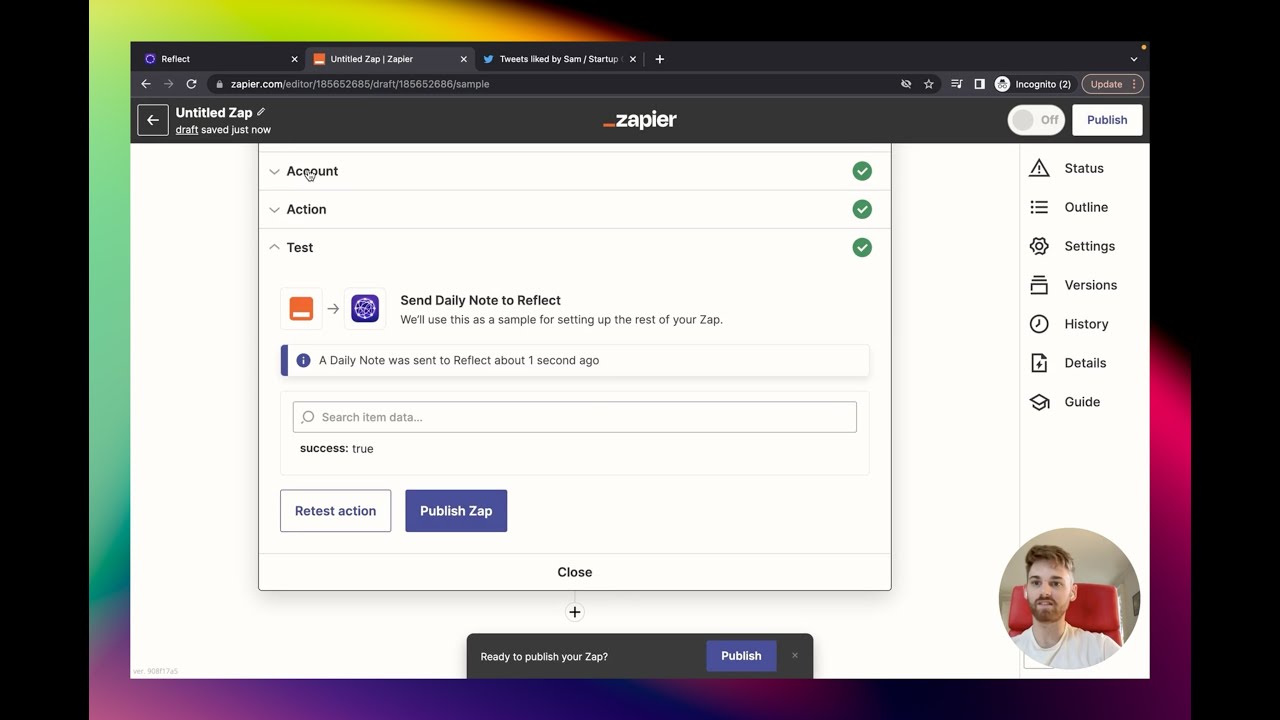1280x720 pixels.
Task: Click the Chrome Update button
Action: (1110, 84)
